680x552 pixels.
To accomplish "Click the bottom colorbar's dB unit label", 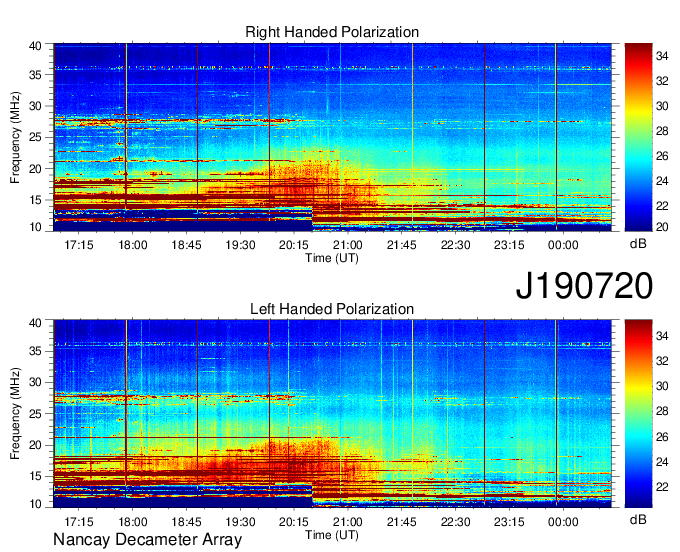I will tap(638, 519).
